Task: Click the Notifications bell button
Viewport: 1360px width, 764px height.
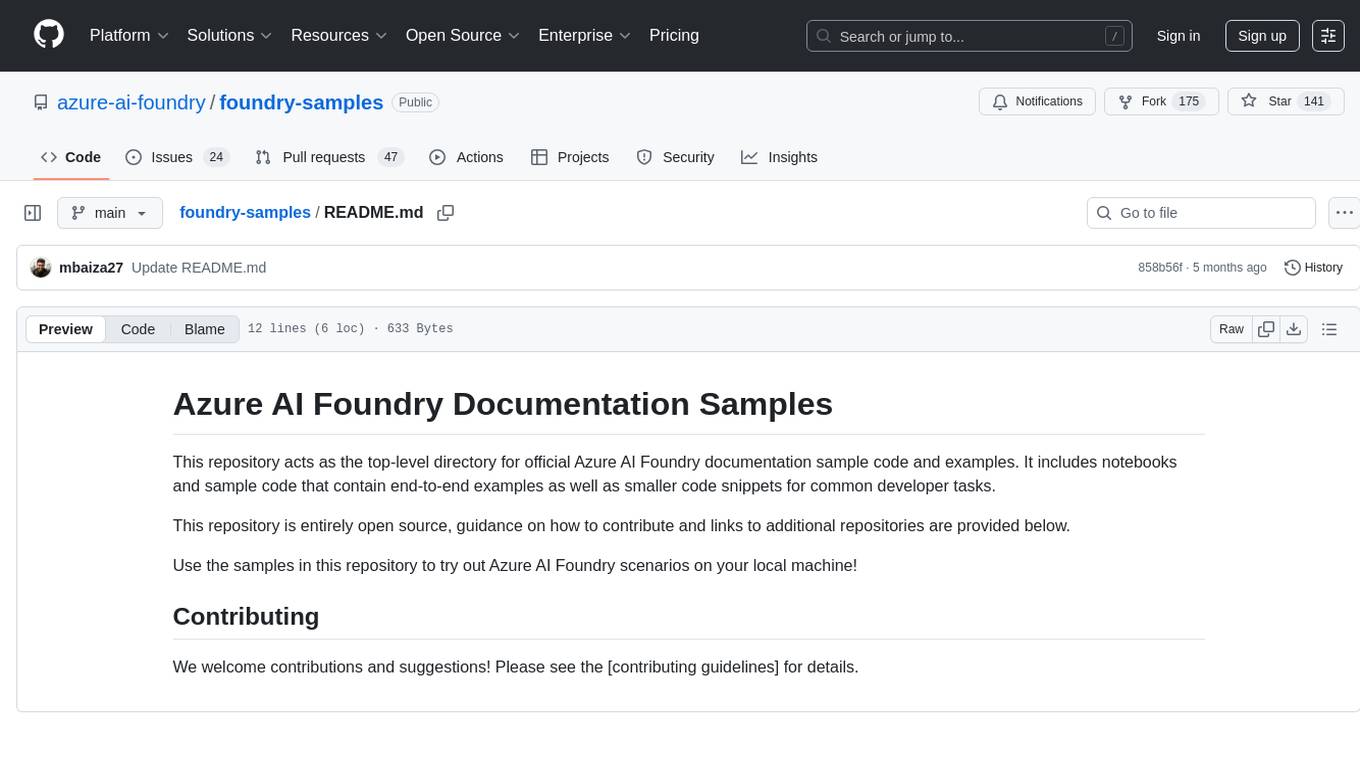Action: point(1037,102)
